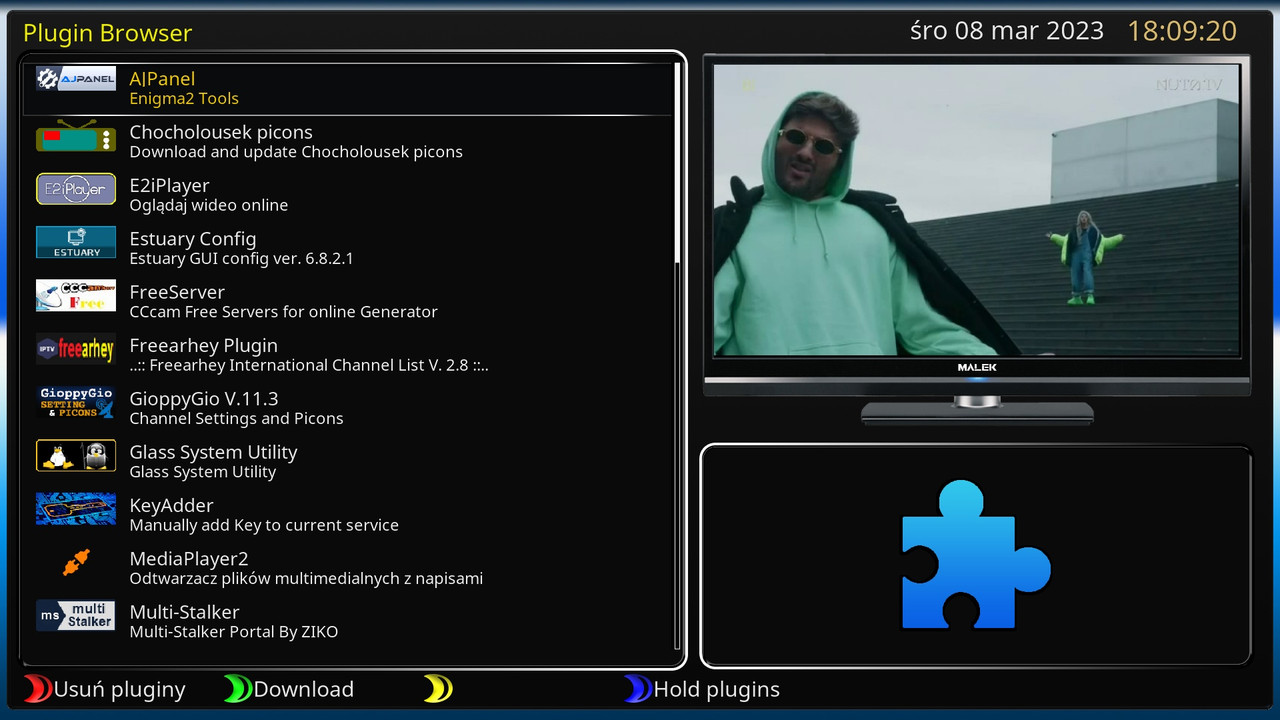The width and height of the screenshot is (1280, 720).
Task: Select the KeyAdder entry title
Action: (x=171, y=506)
